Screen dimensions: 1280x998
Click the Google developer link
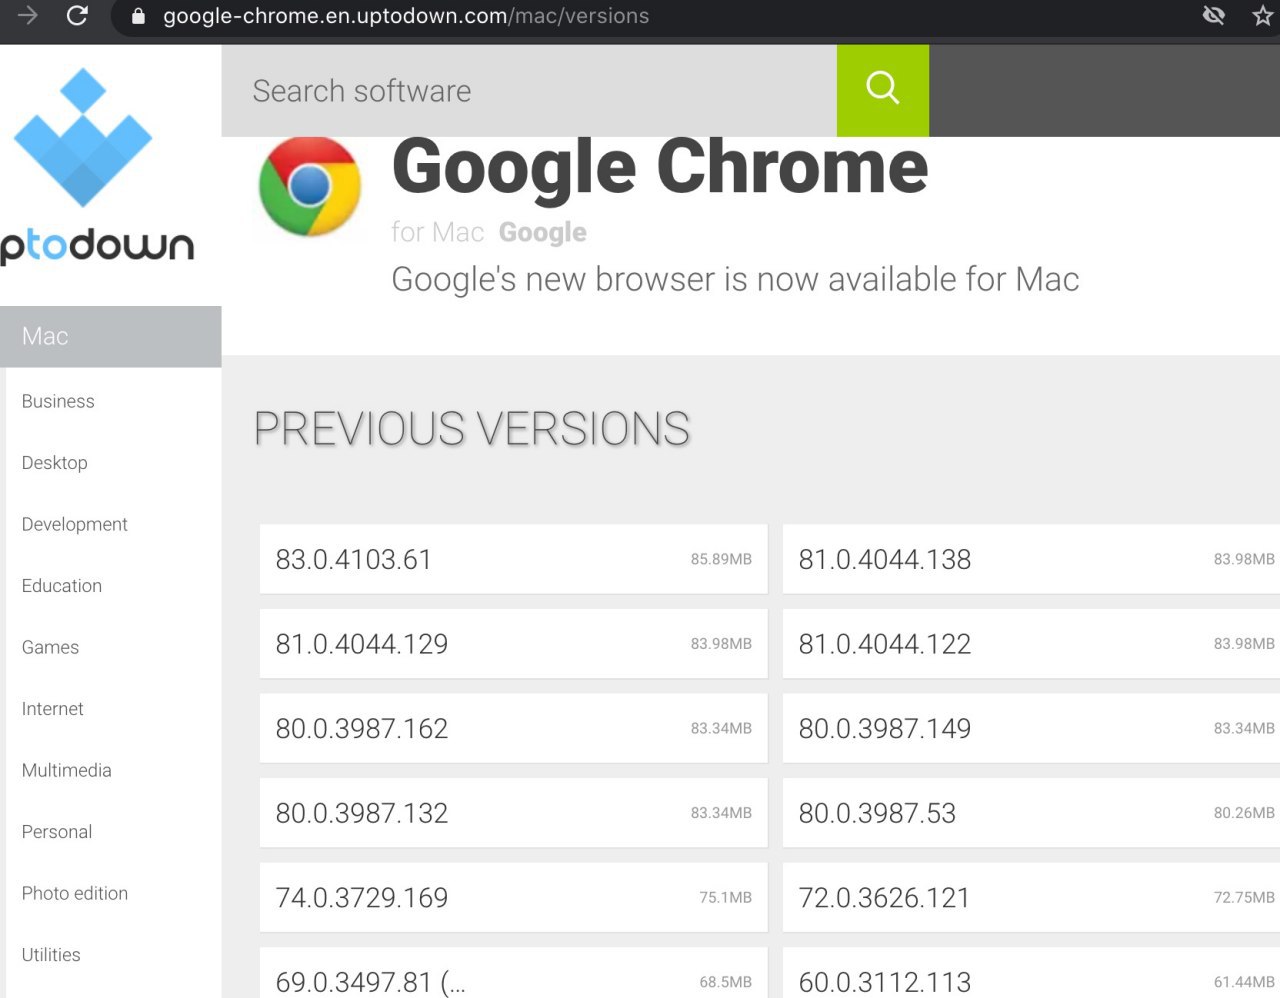tap(543, 232)
